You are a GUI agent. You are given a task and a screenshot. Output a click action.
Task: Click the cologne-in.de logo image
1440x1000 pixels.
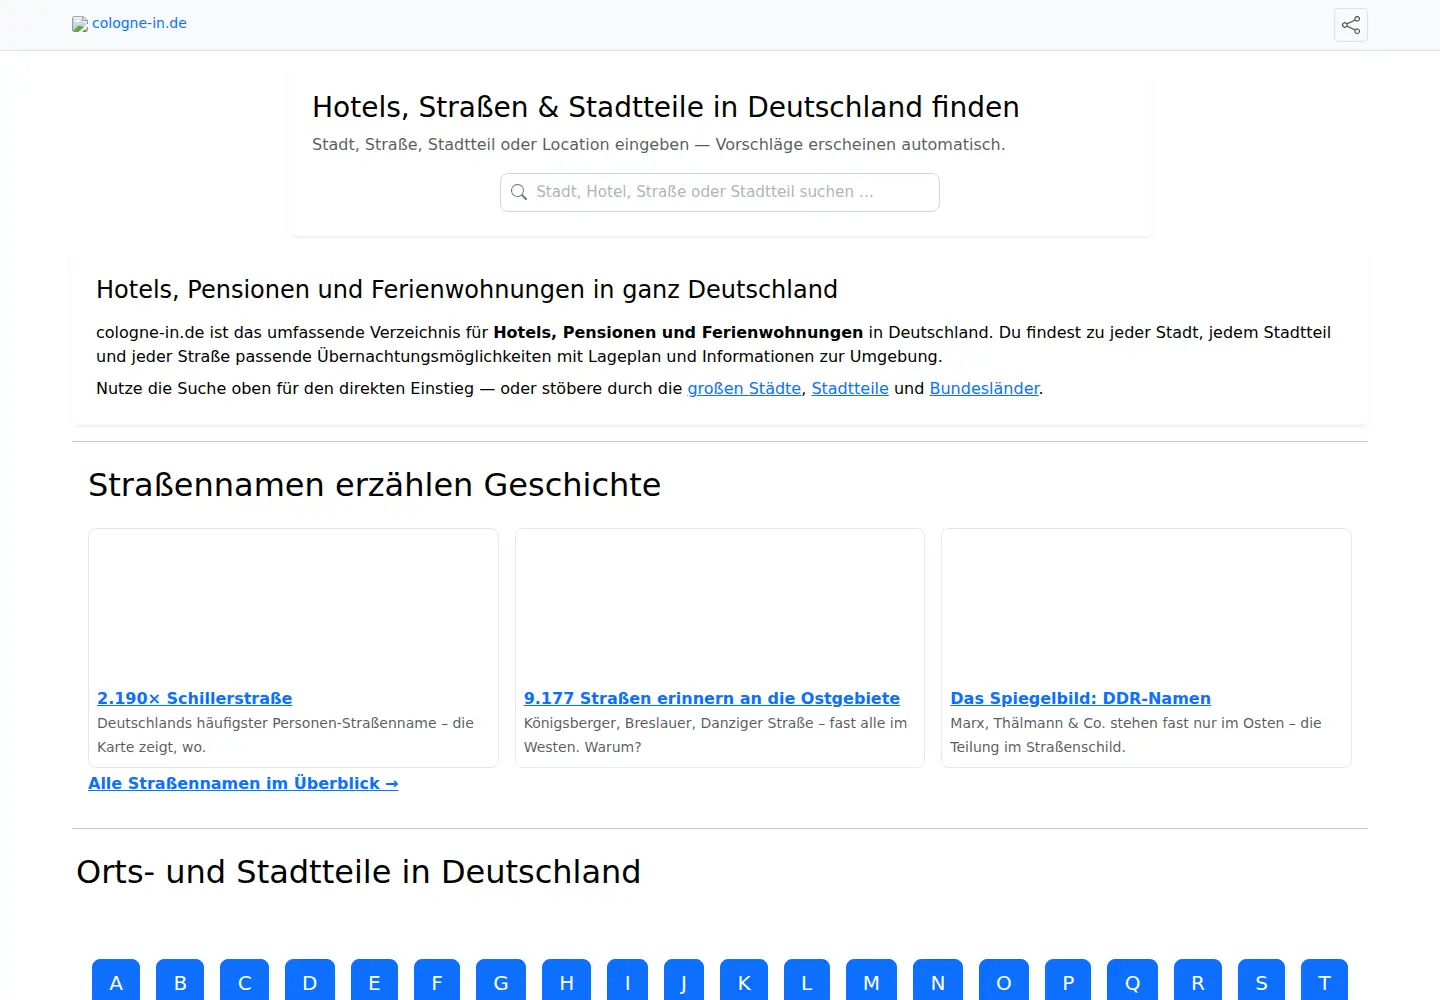(80, 24)
